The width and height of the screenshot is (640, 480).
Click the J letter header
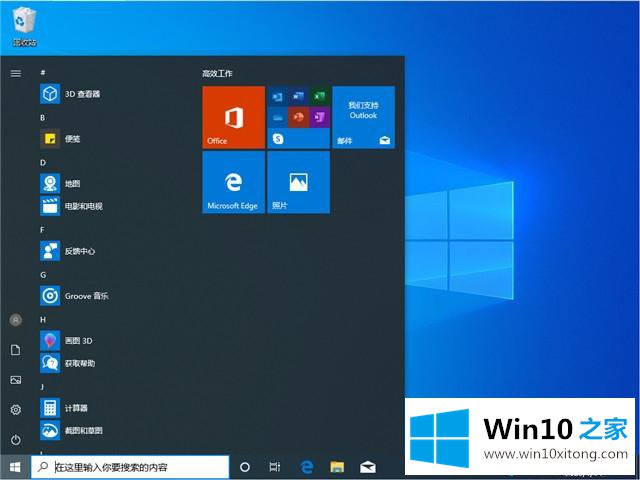click(x=42, y=387)
